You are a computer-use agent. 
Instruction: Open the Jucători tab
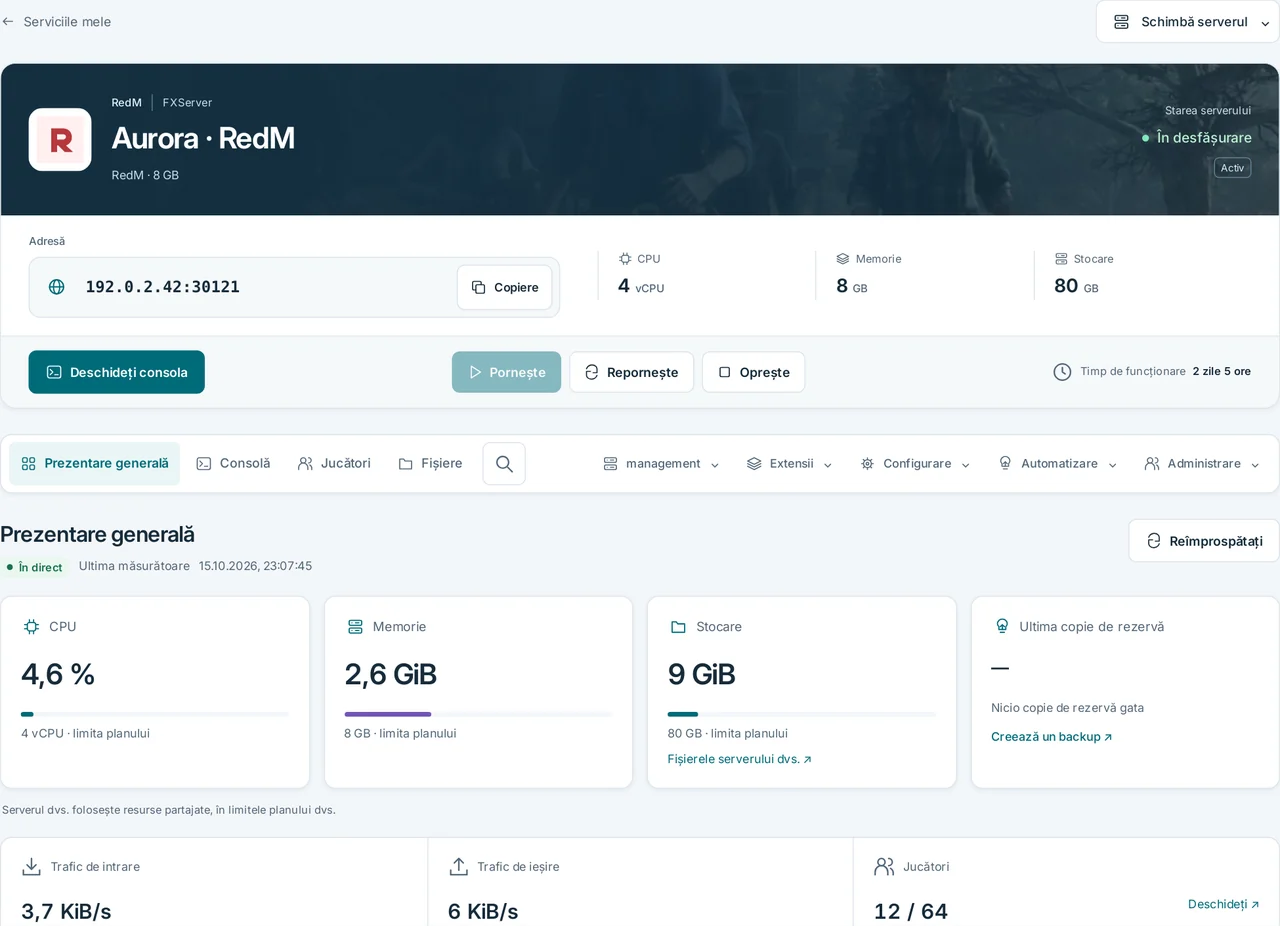[334, 464]
